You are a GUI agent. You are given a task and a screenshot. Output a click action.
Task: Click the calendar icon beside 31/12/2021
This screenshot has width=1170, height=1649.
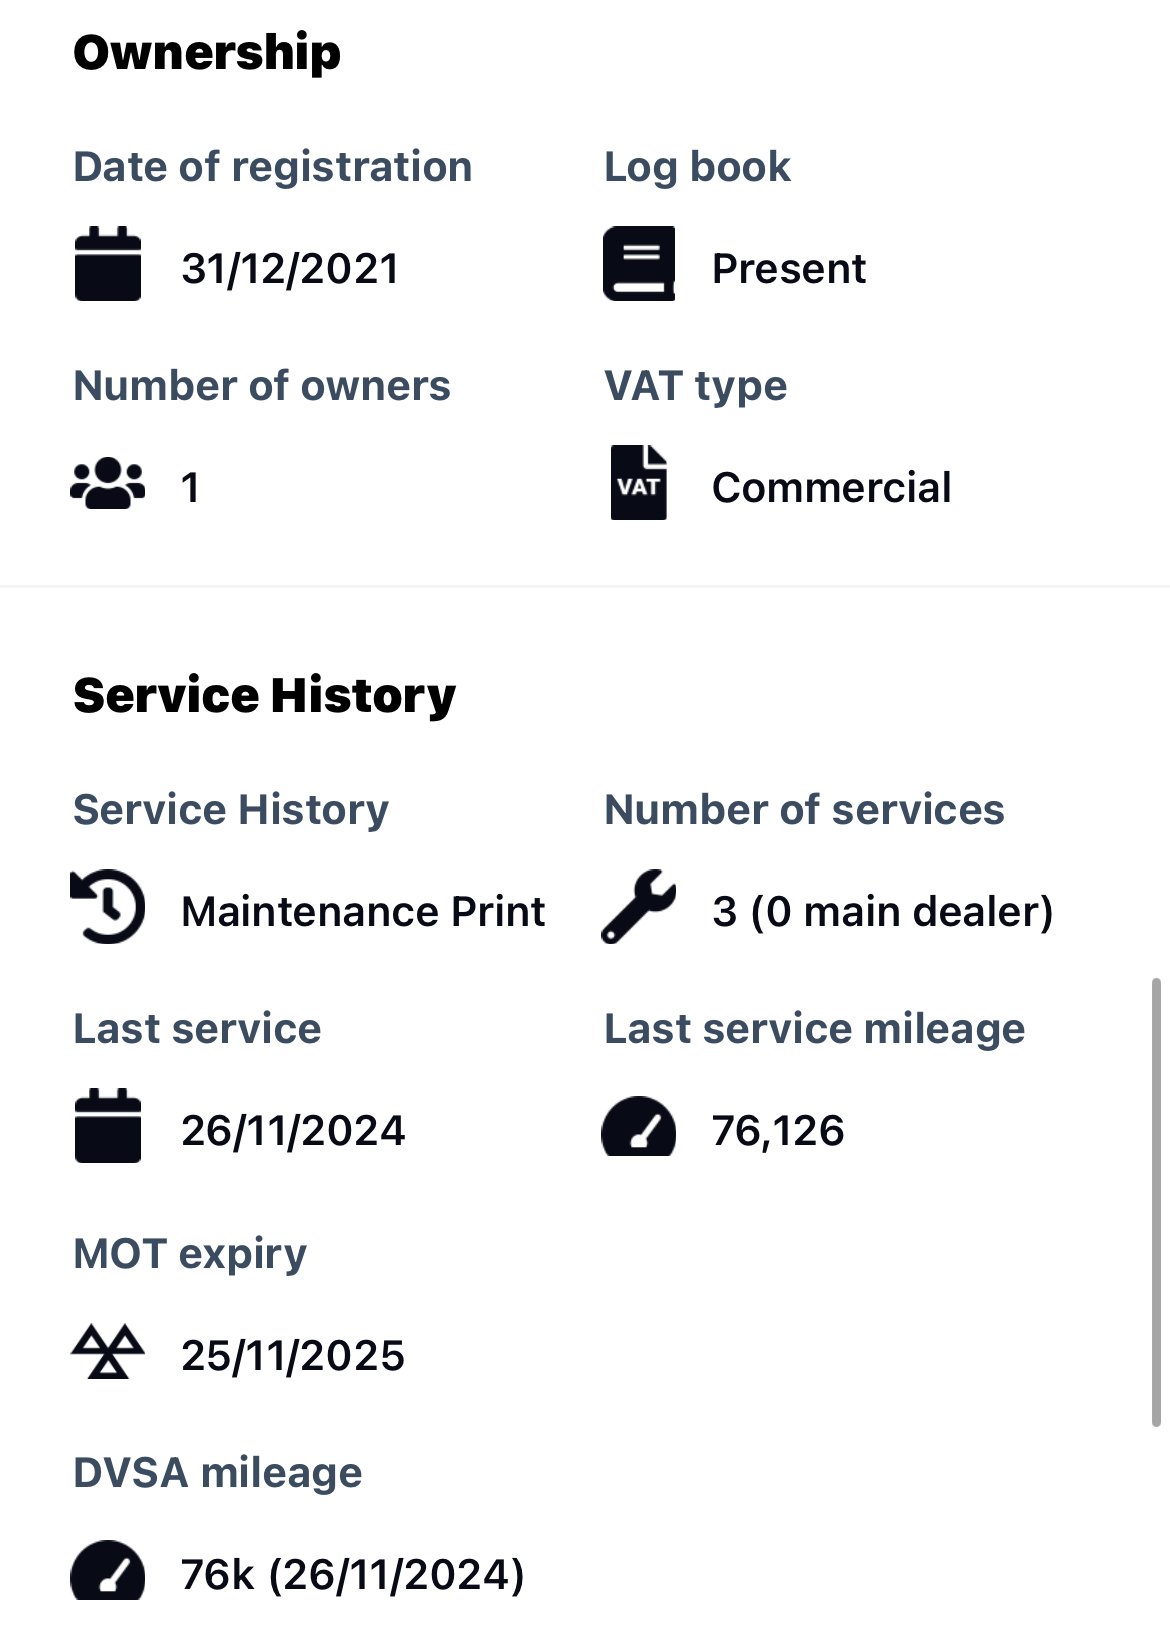108,264
